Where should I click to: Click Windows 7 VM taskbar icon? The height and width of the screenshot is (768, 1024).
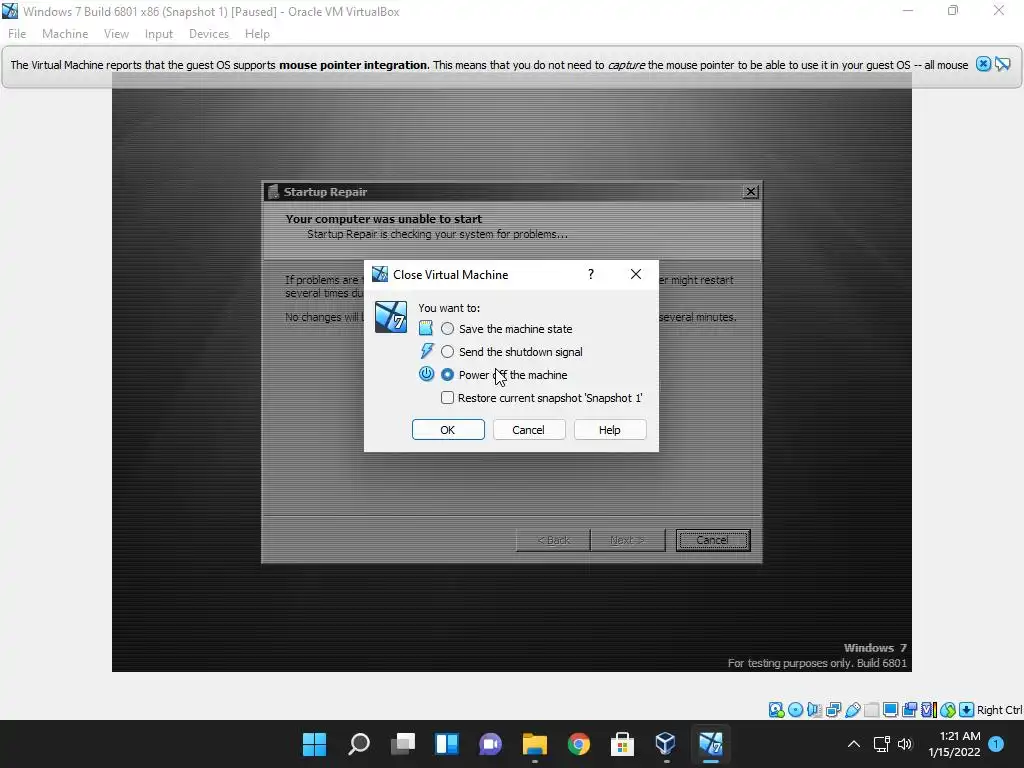click(711, 744)
